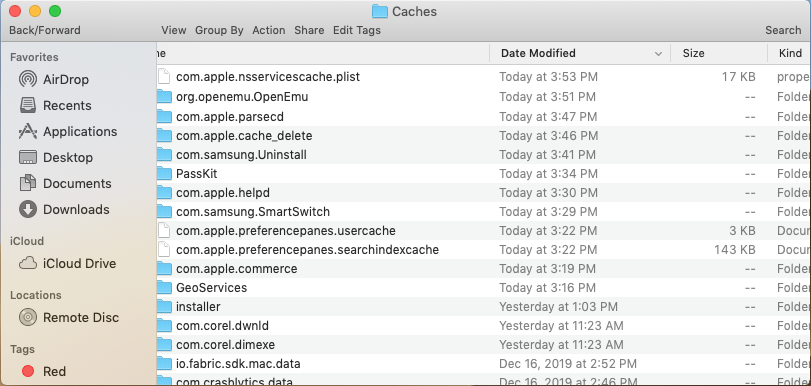Sort by the Kind column header
The width and height of the screenshot is (811, 386).
[791, 53]
